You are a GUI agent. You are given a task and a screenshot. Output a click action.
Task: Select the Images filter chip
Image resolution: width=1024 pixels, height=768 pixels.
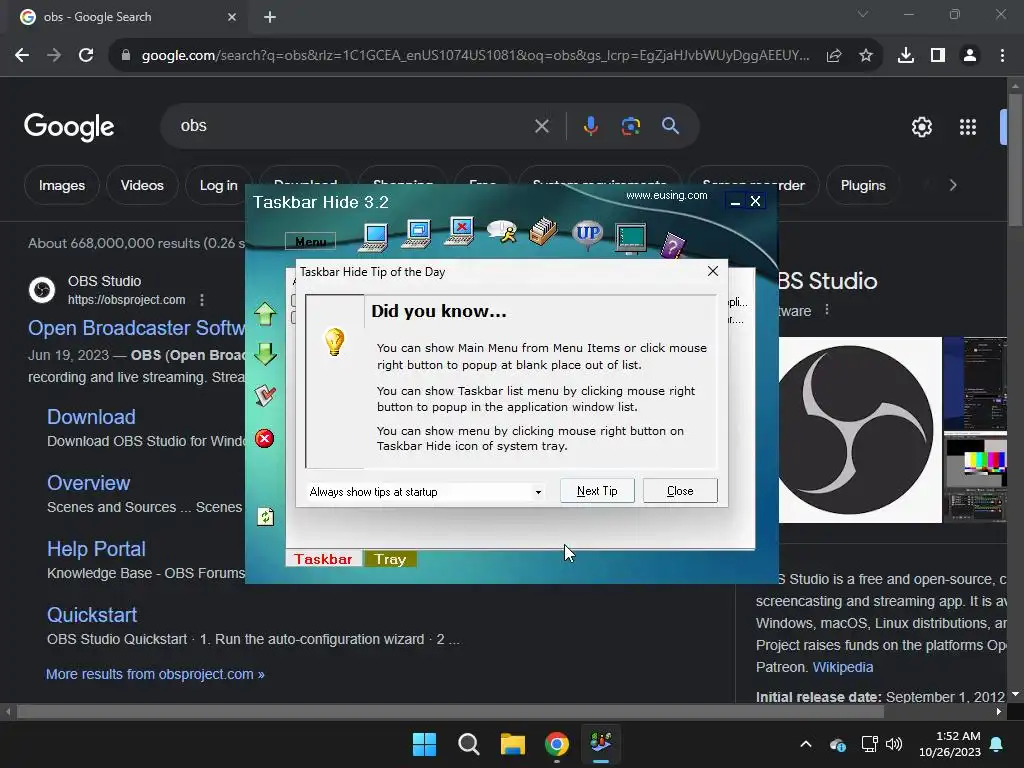[62, 185]
